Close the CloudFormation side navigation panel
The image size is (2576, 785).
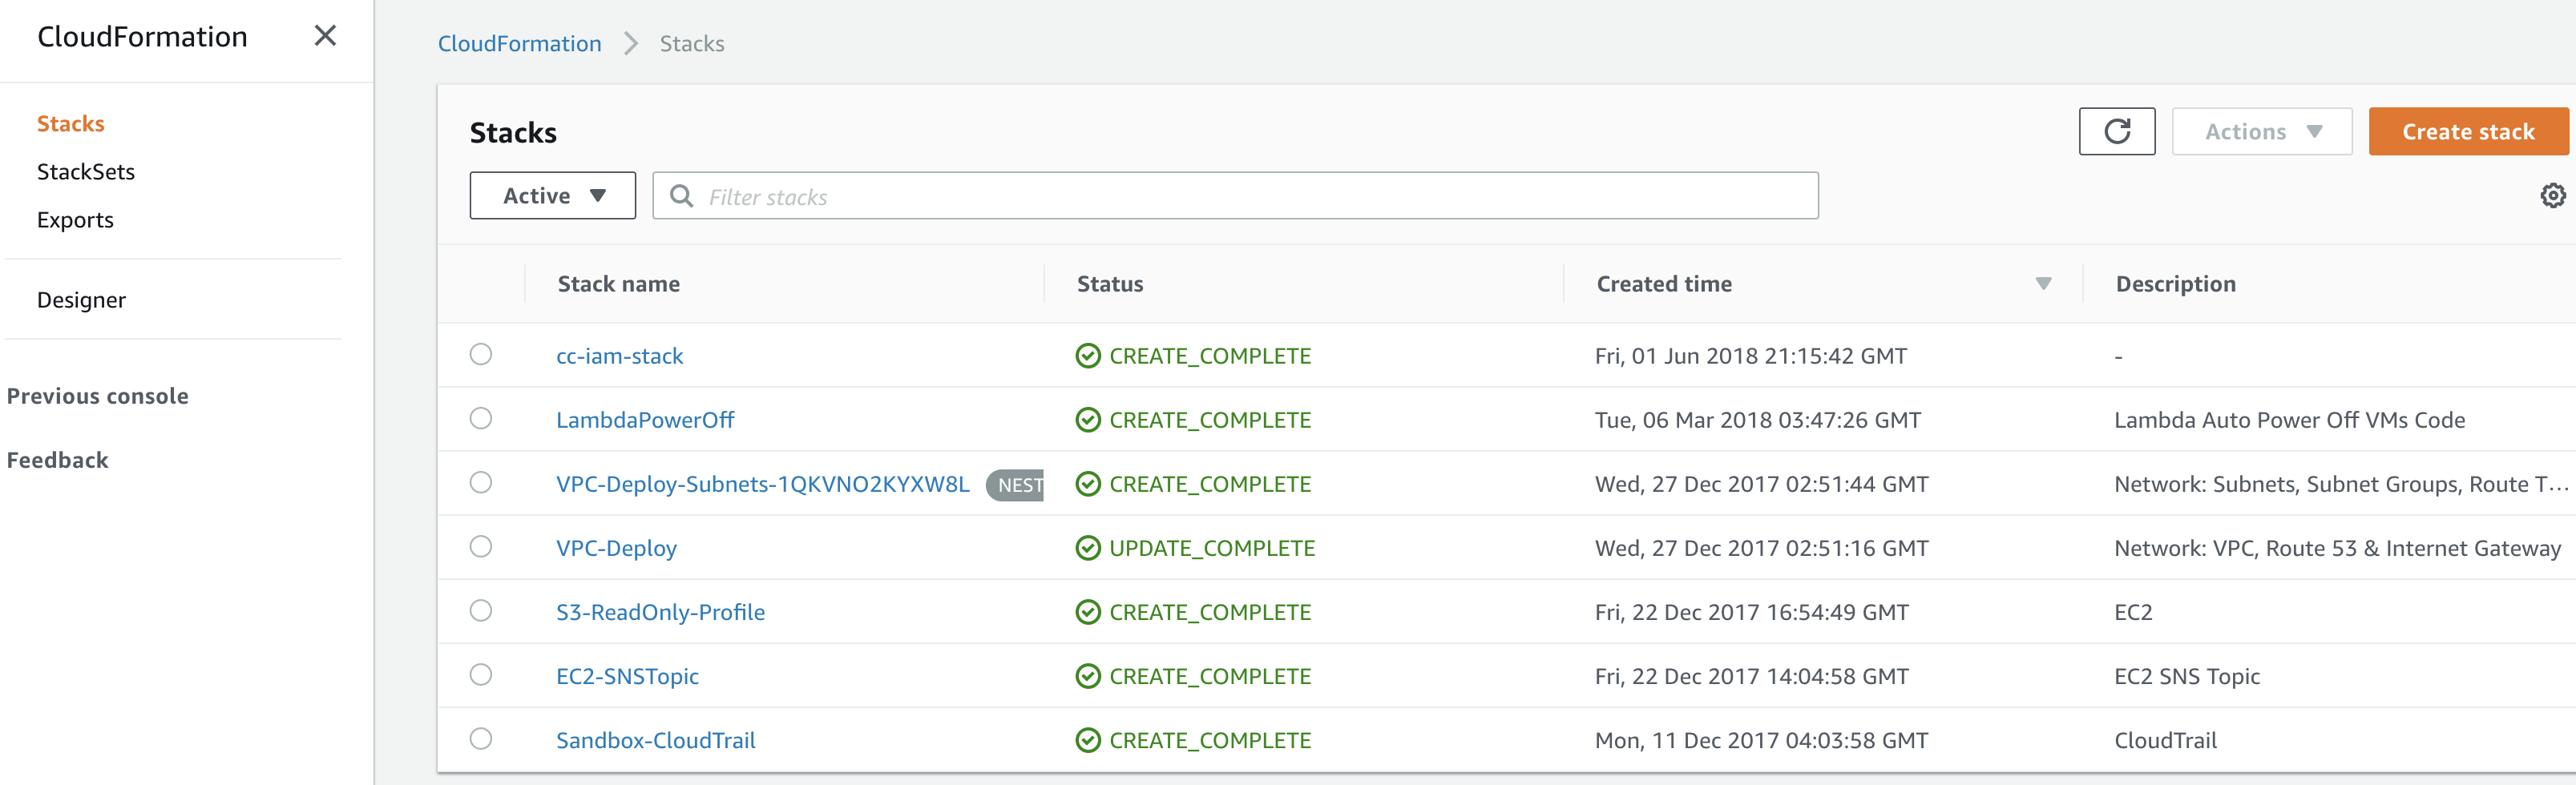(325, 36)
